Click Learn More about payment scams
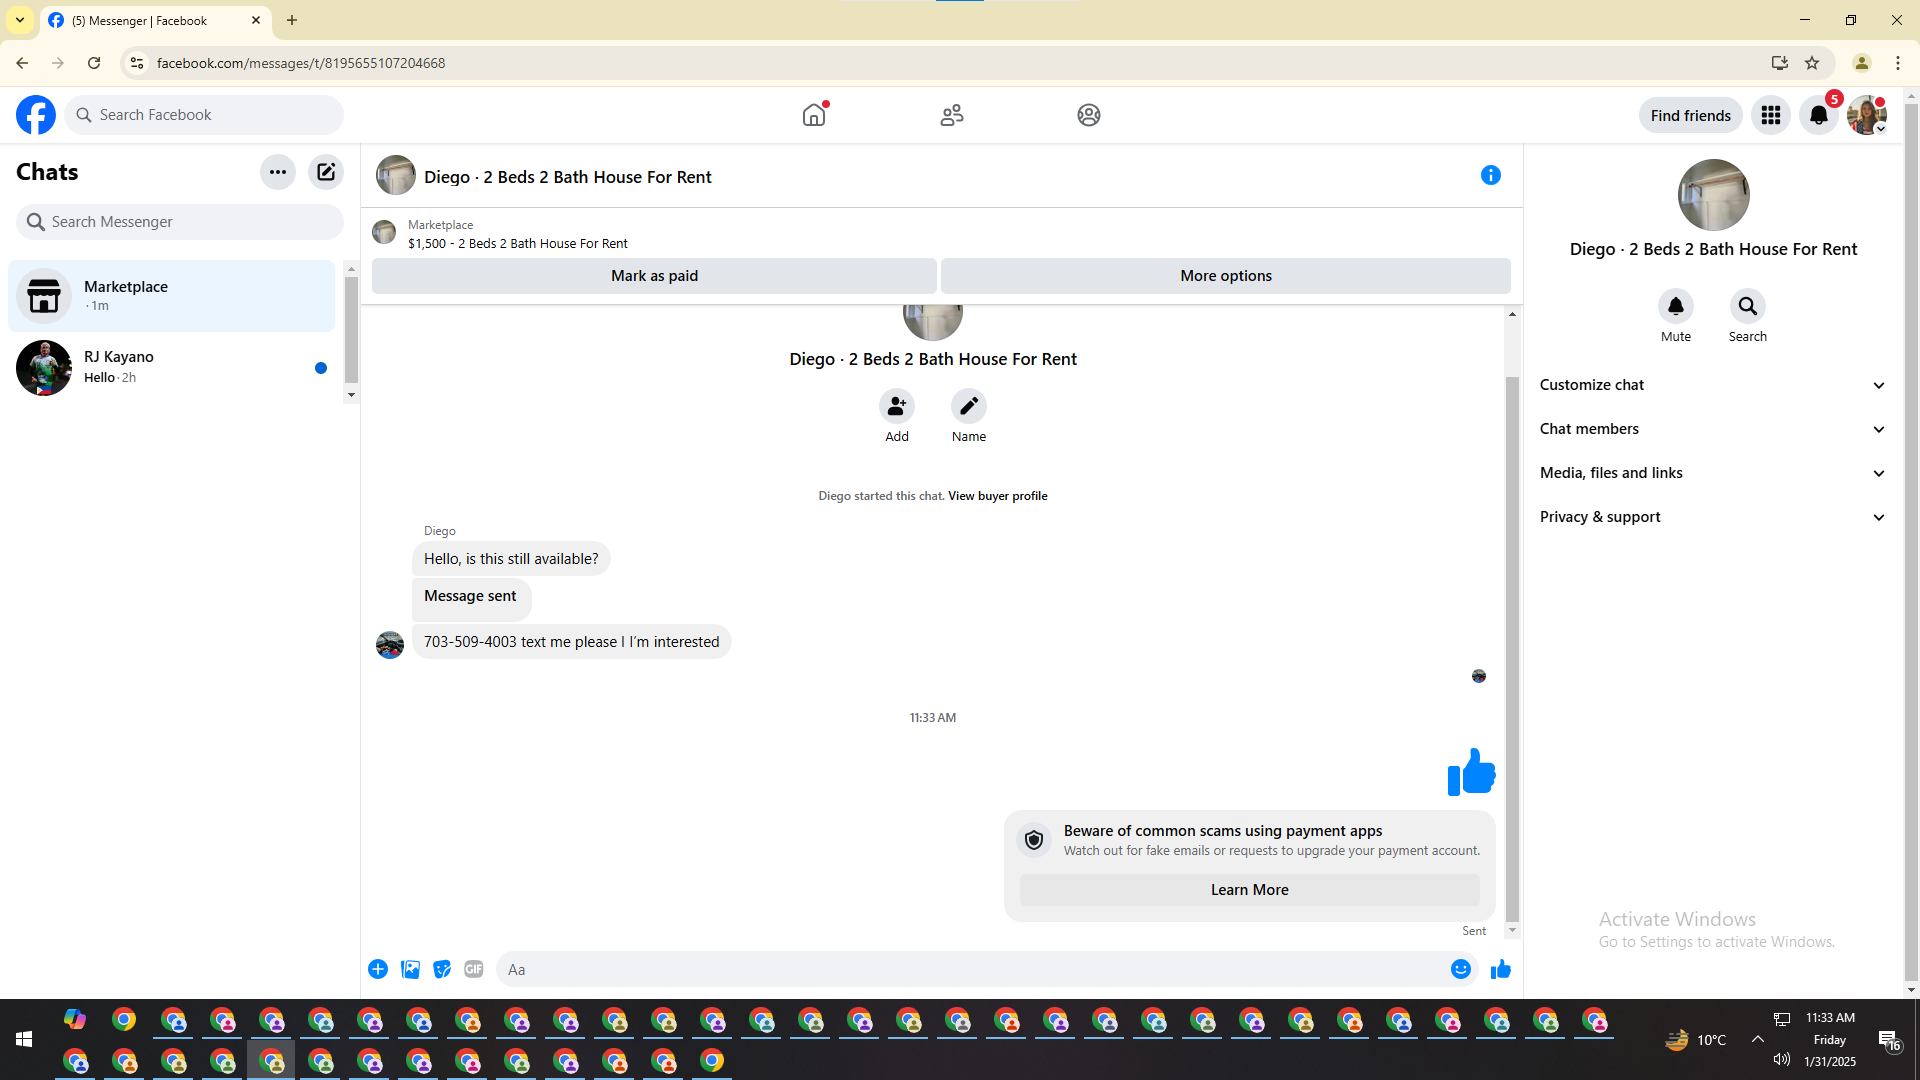The image size is (1920, 1080). click(x=1250, y=890)
